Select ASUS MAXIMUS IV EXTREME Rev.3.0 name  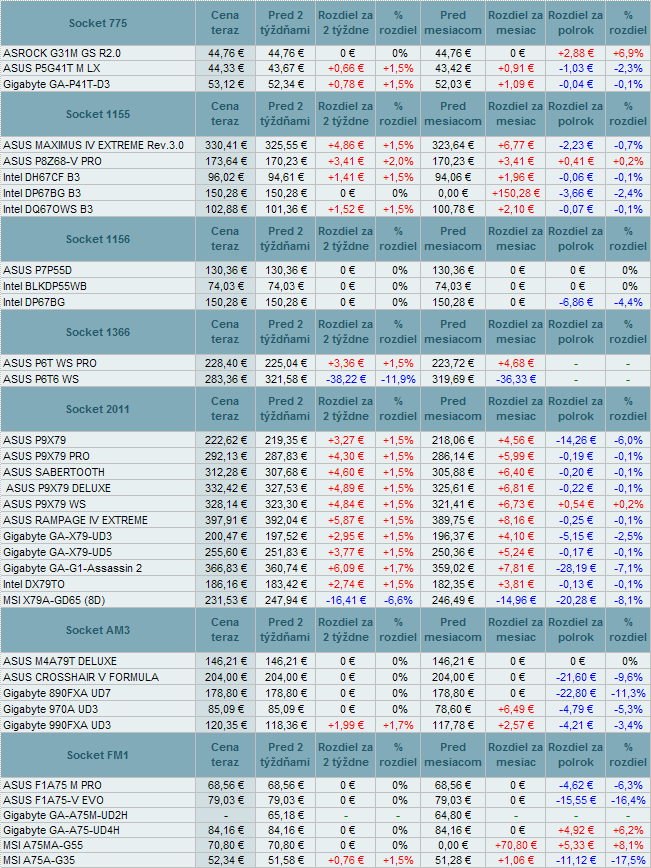94,145
